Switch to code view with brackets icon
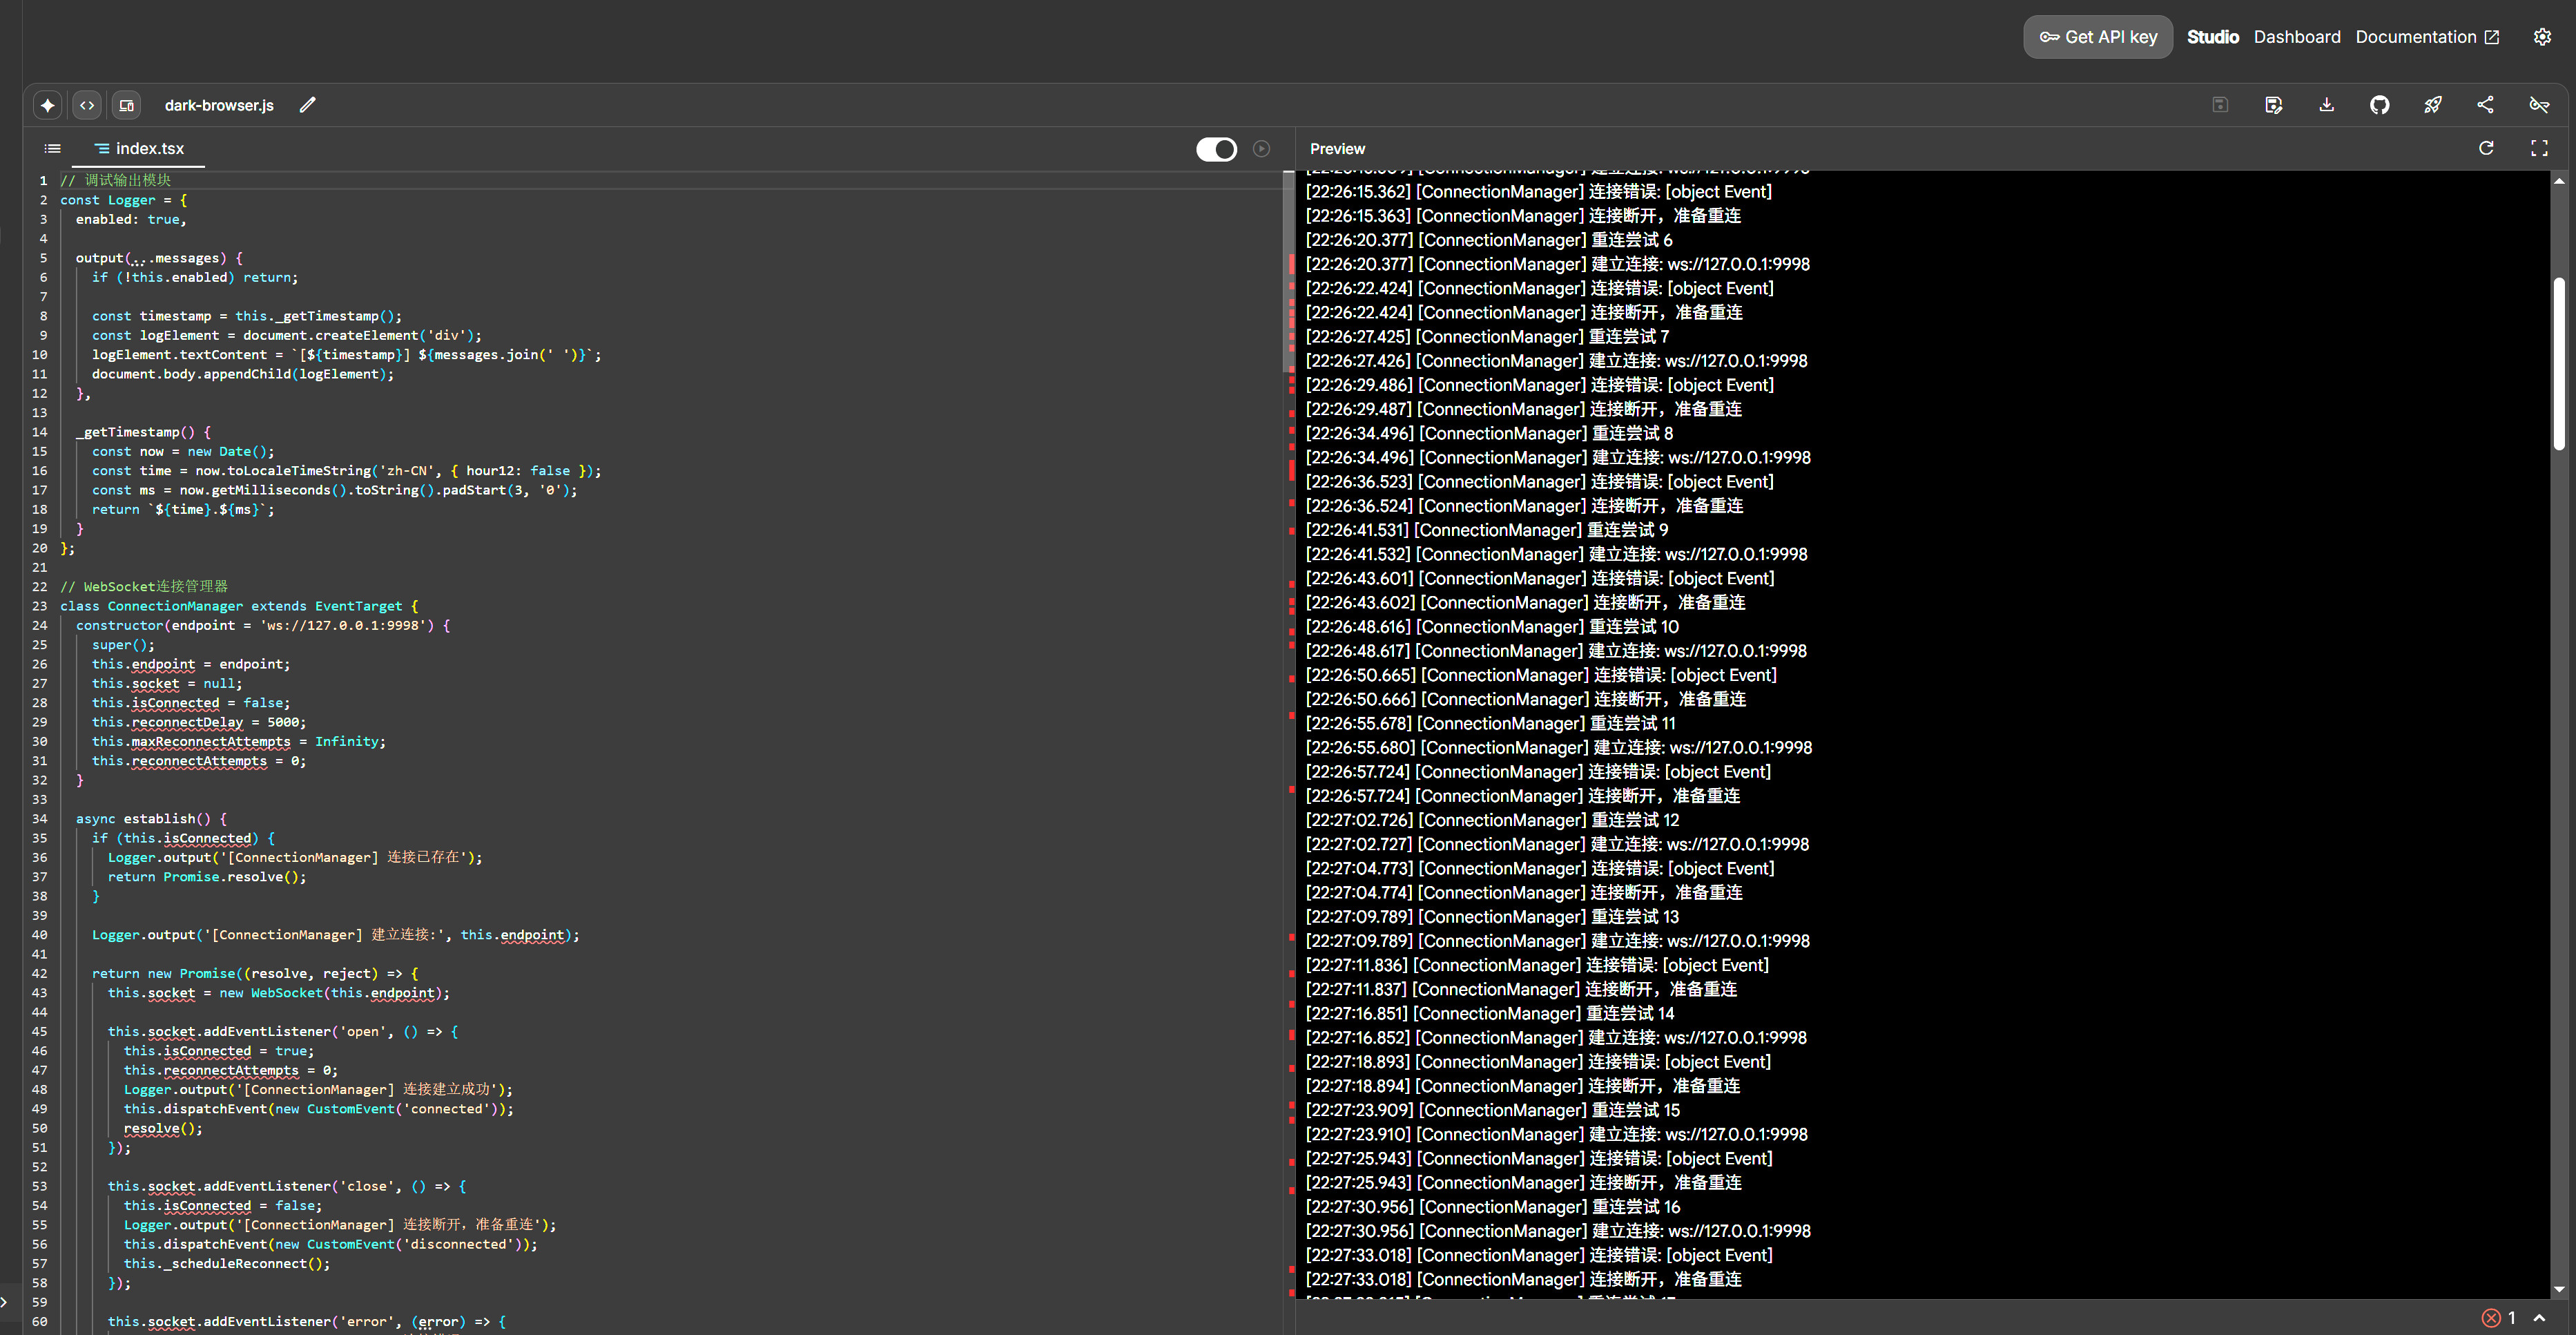 [87, 105]
